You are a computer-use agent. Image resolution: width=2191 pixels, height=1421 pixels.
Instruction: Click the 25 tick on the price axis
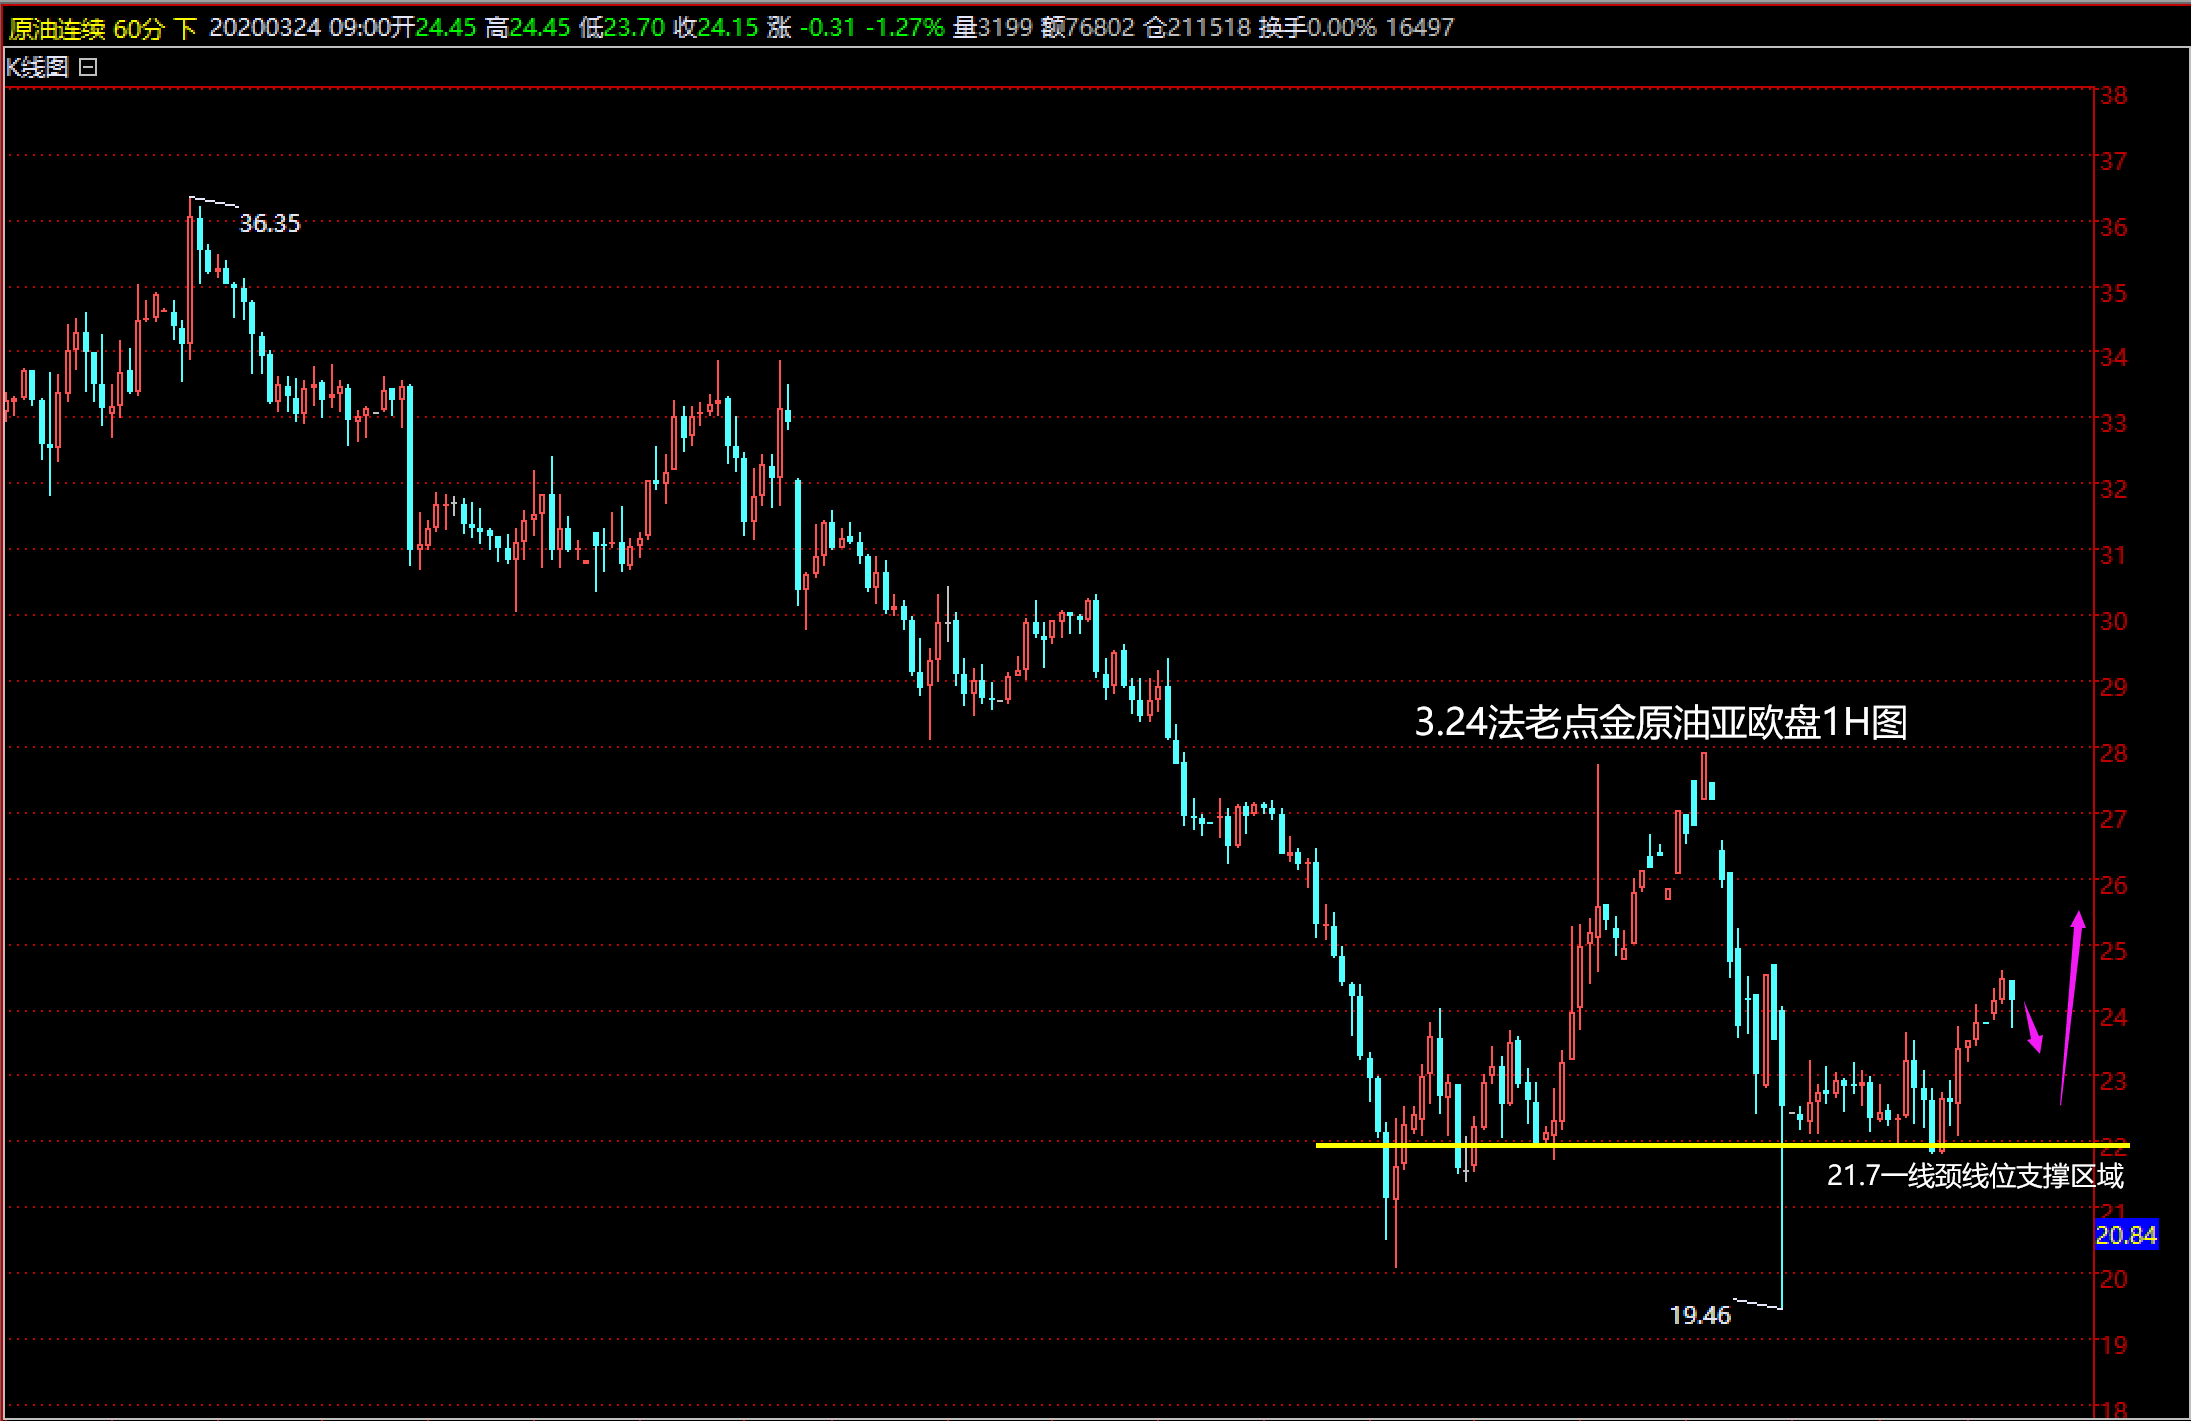2114,950
